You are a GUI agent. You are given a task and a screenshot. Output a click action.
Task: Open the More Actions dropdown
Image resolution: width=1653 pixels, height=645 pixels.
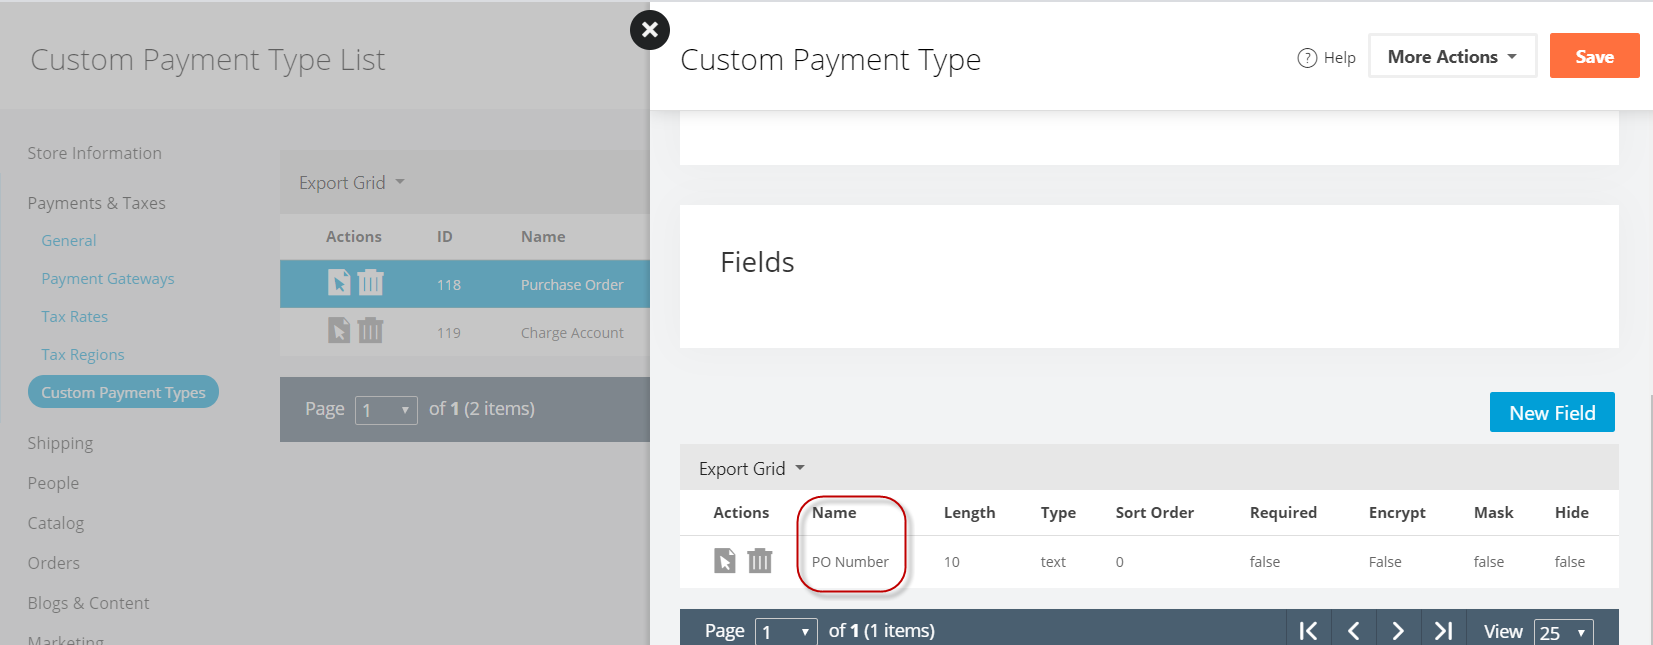[x=1452, y=57]
